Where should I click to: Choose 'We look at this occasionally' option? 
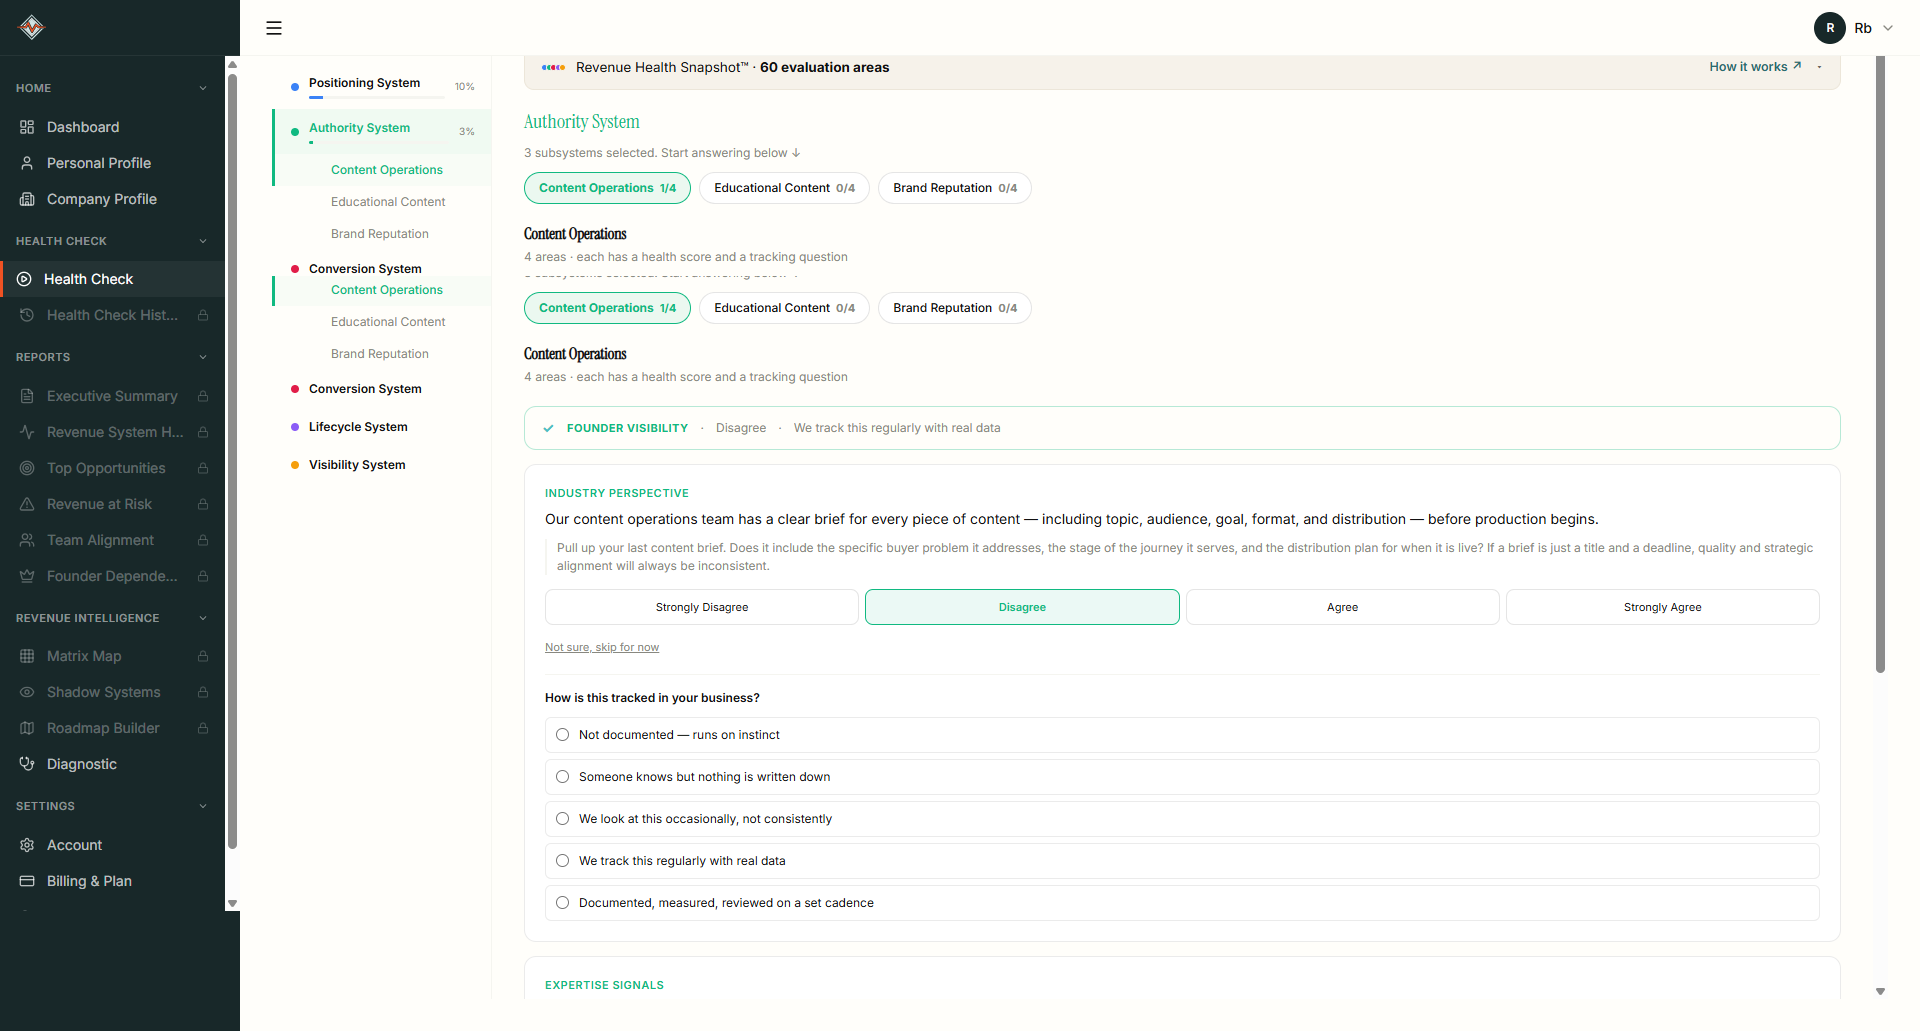(1182, 819)
